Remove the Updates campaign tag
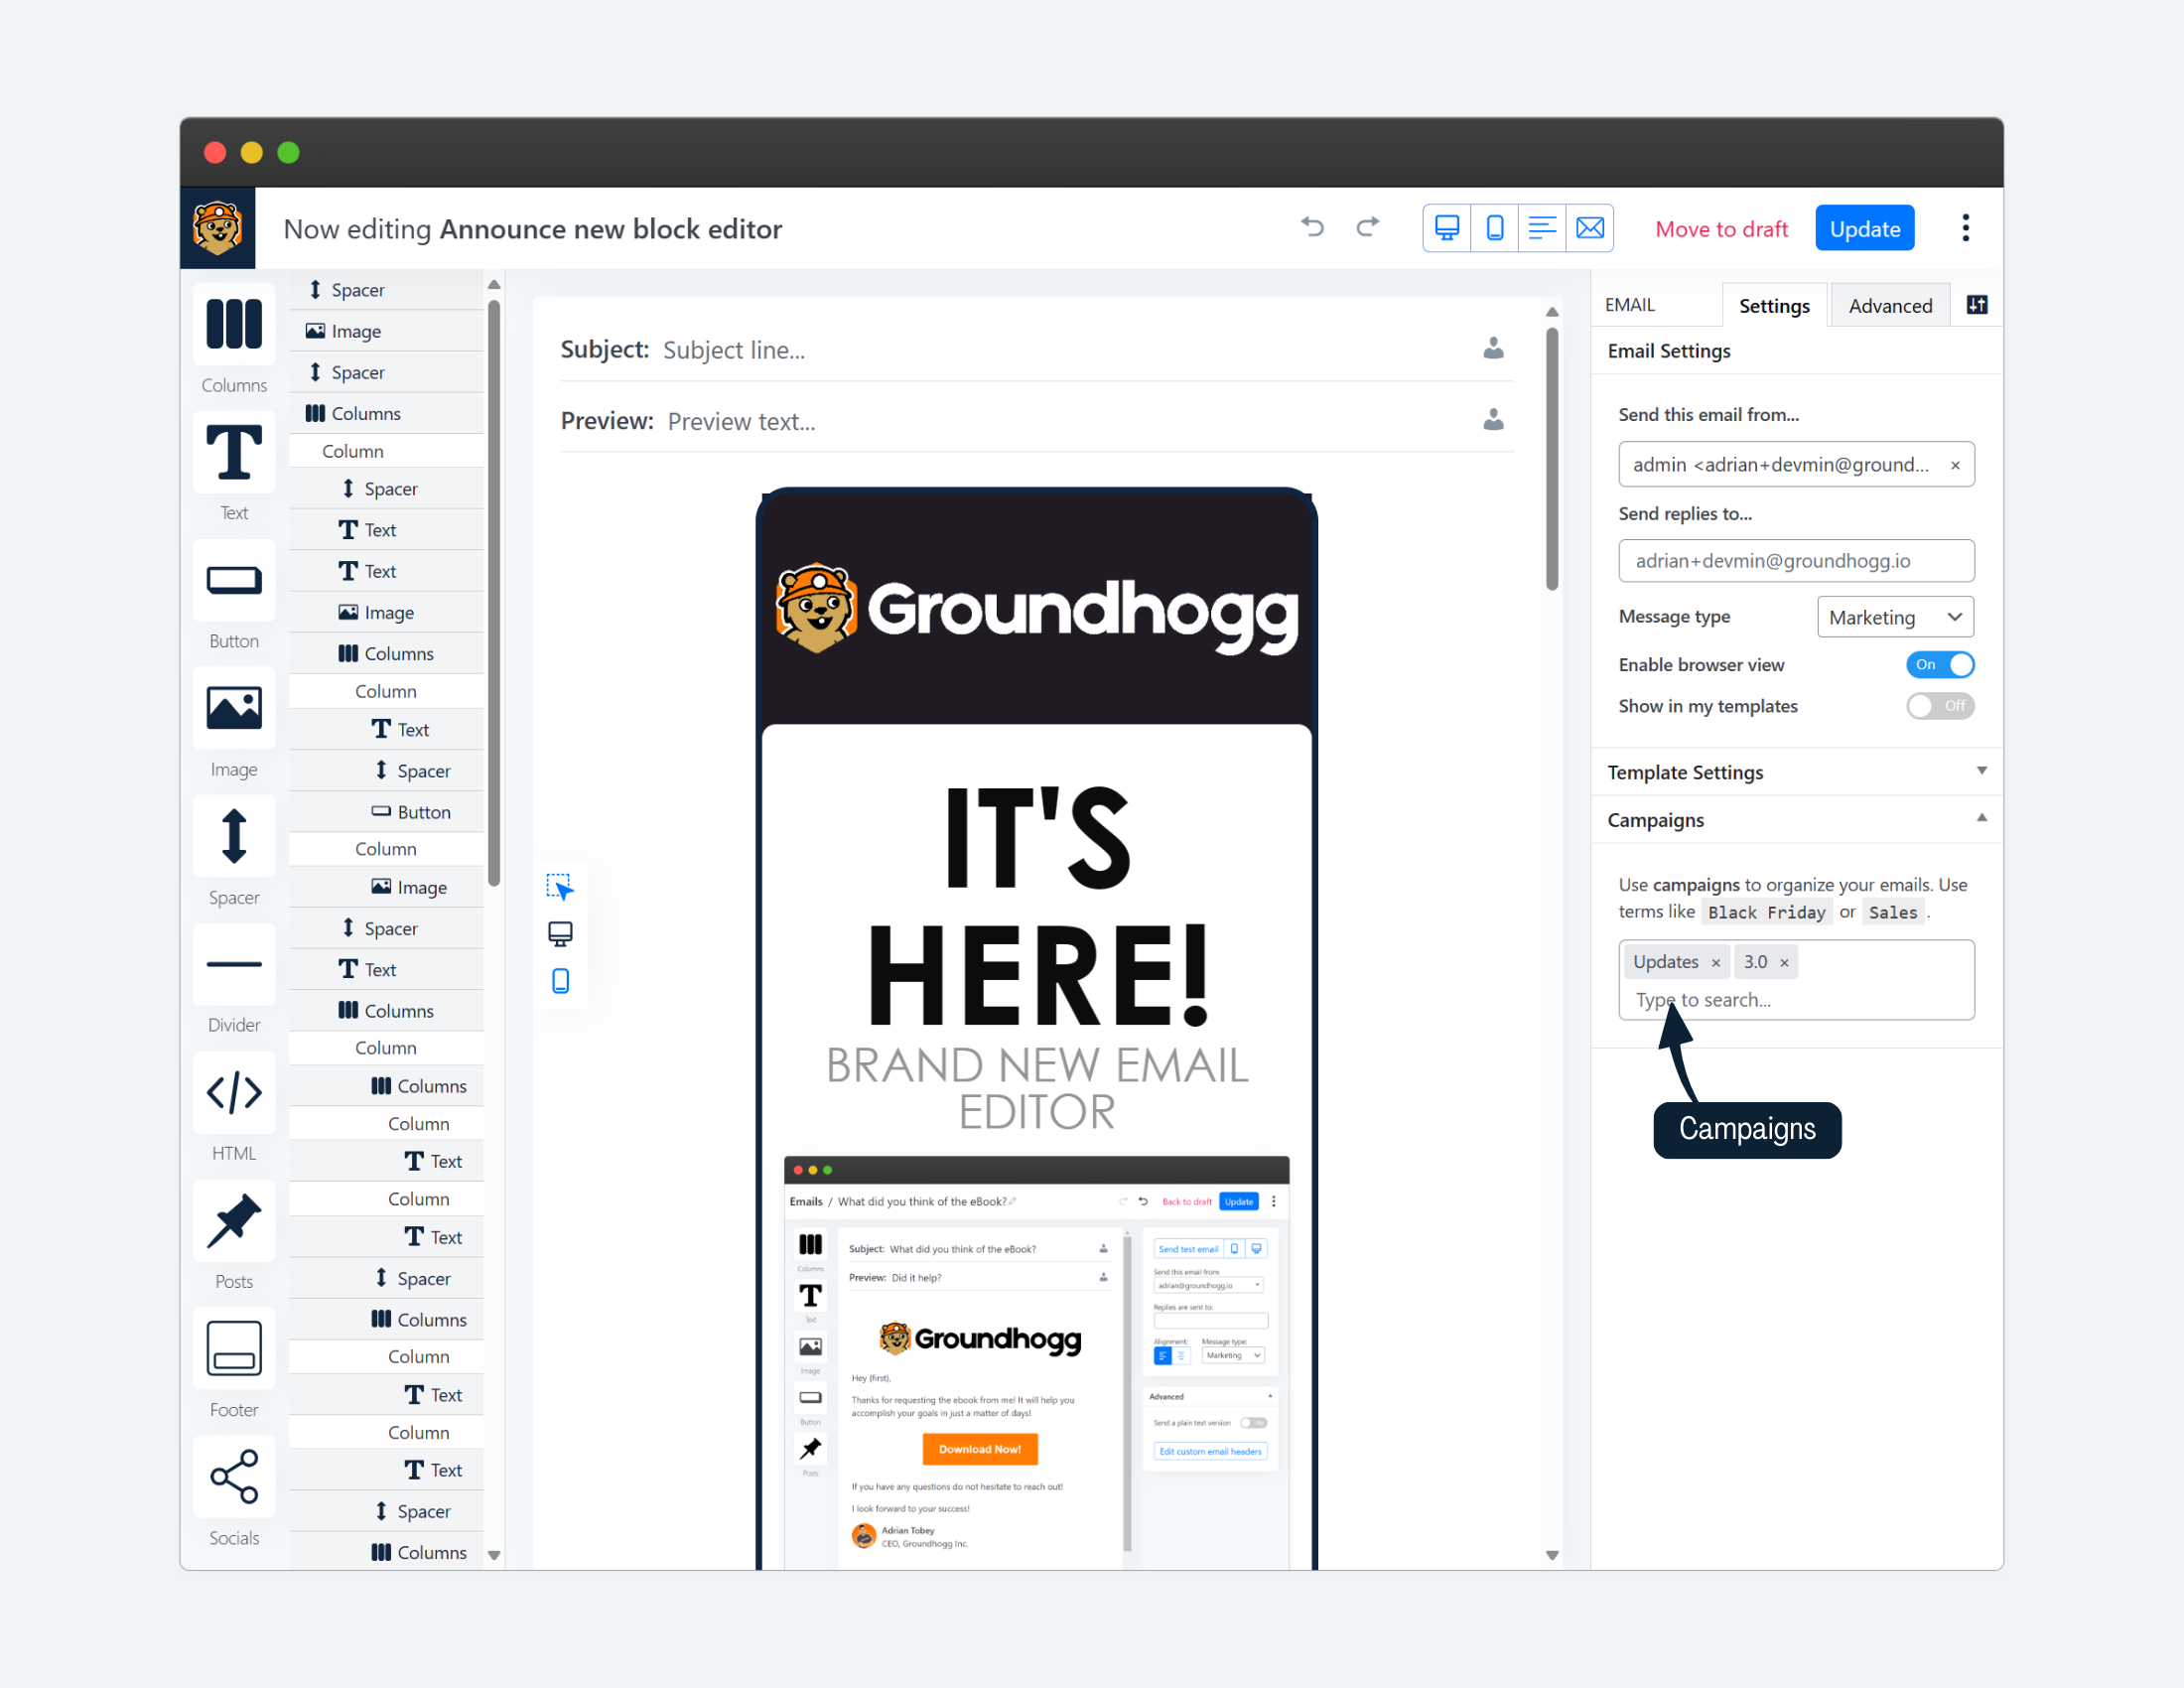Image resolution: width=2184 pixels, height=1688 pixels. pyautogui.click(x=1716, y=963)
